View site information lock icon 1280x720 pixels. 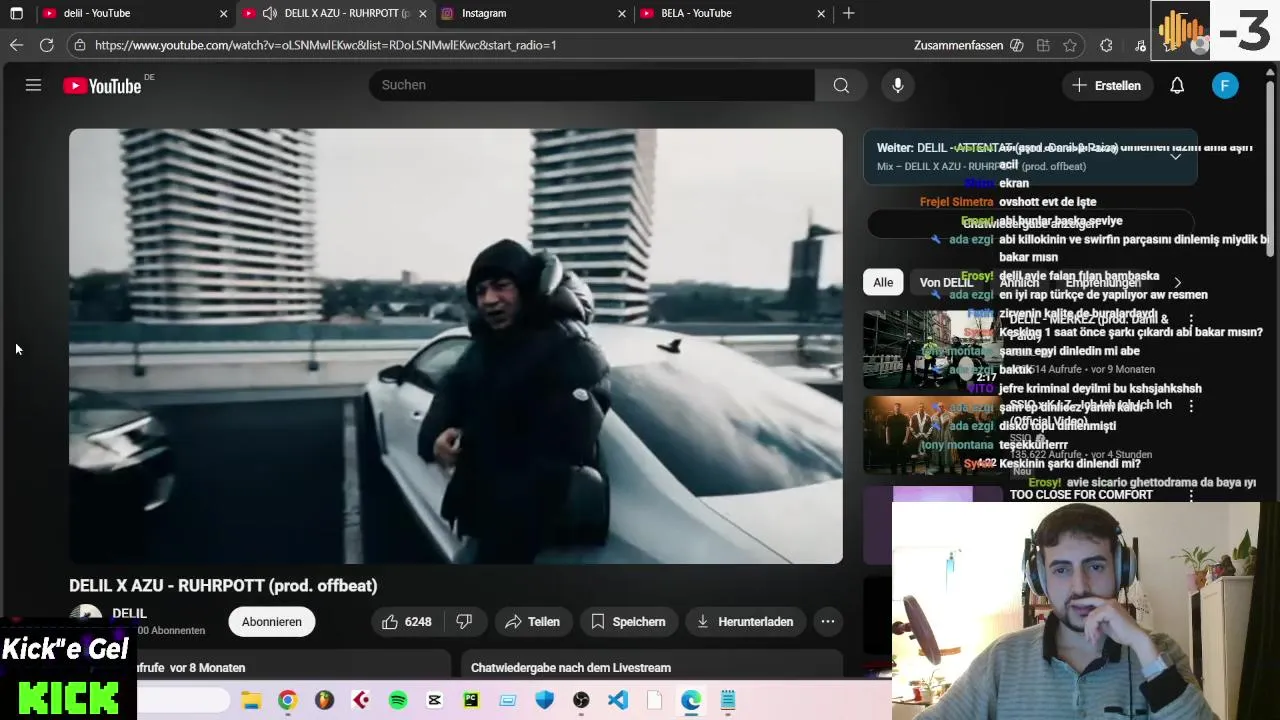[x=80, y=45]
